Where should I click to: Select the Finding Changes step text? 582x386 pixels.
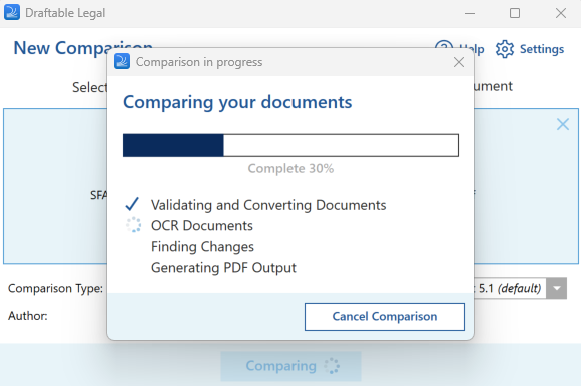(202, 247)
